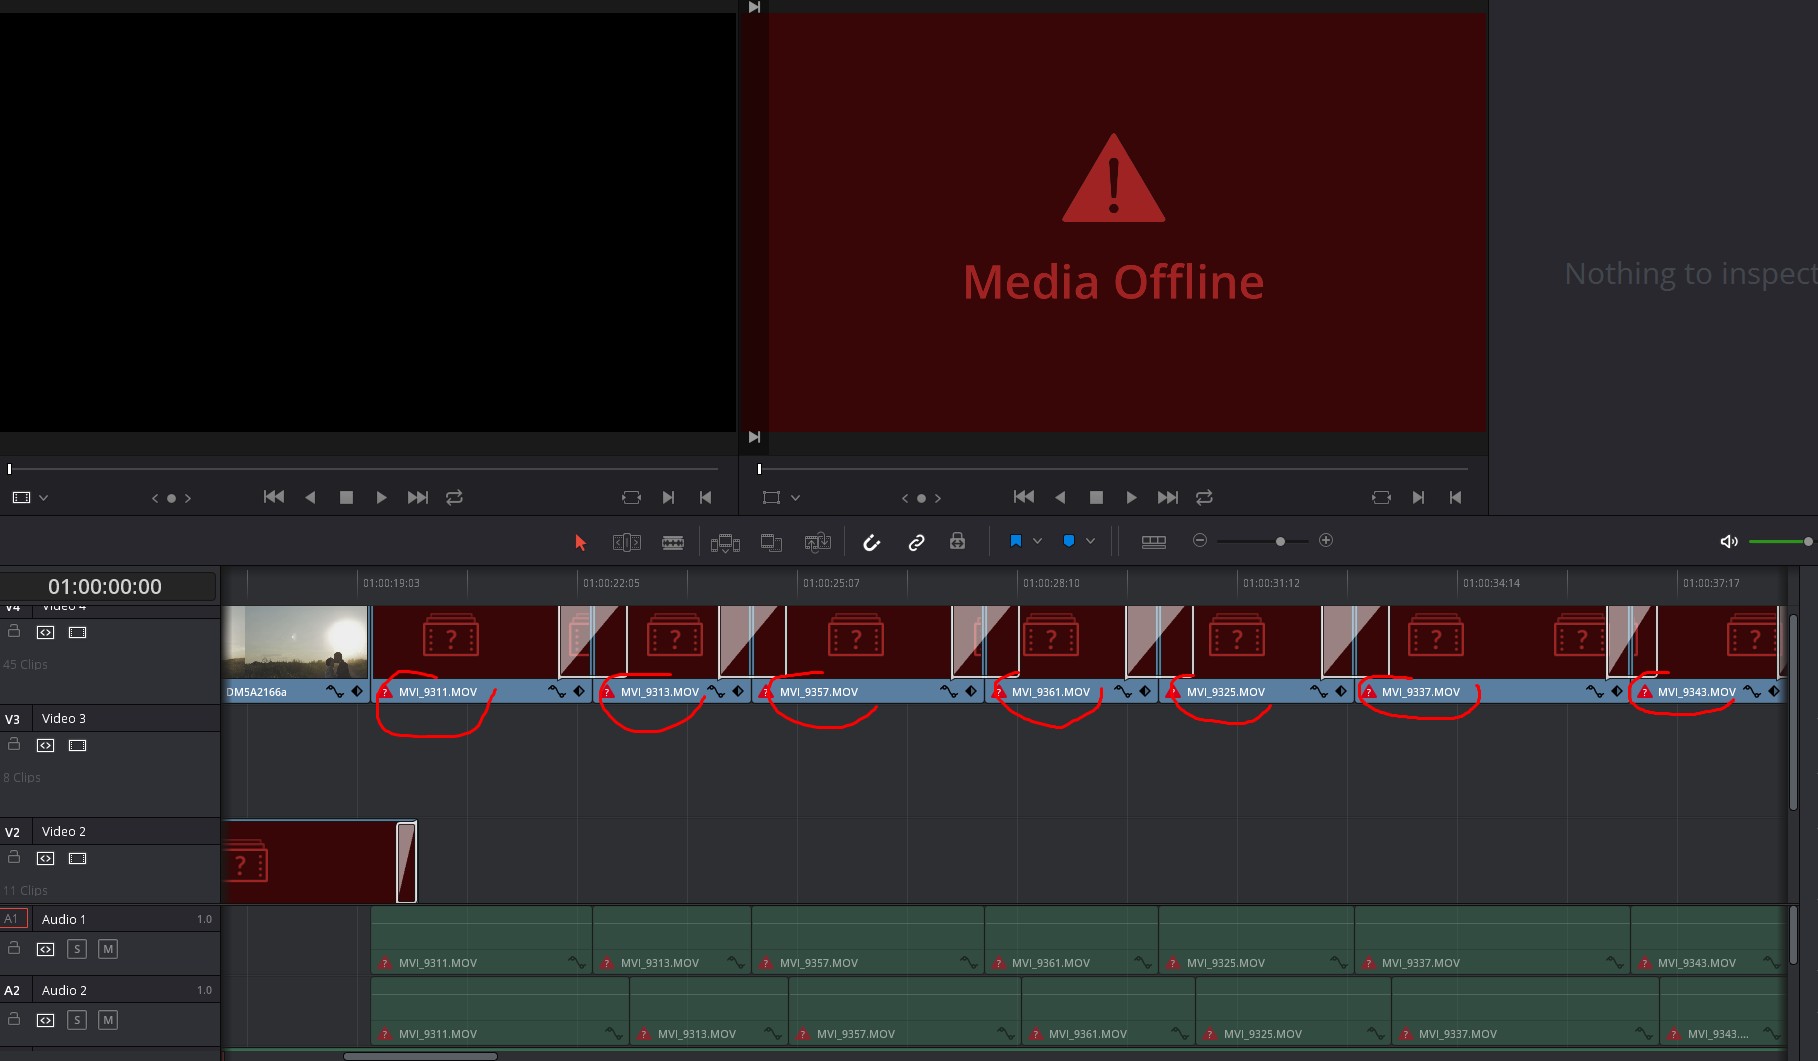
Task: Jump to first frame in source viewer
Action: tap(273, 497)
